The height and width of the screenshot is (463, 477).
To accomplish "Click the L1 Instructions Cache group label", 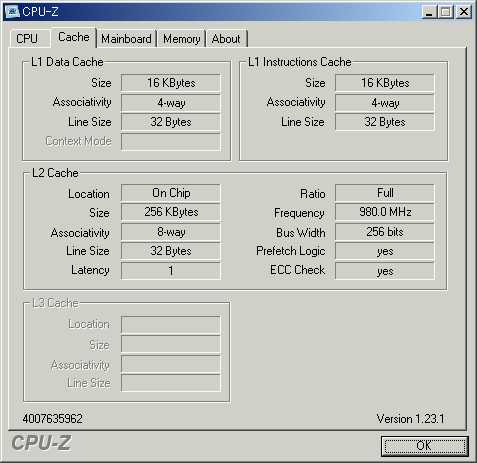I will point(300,62).
